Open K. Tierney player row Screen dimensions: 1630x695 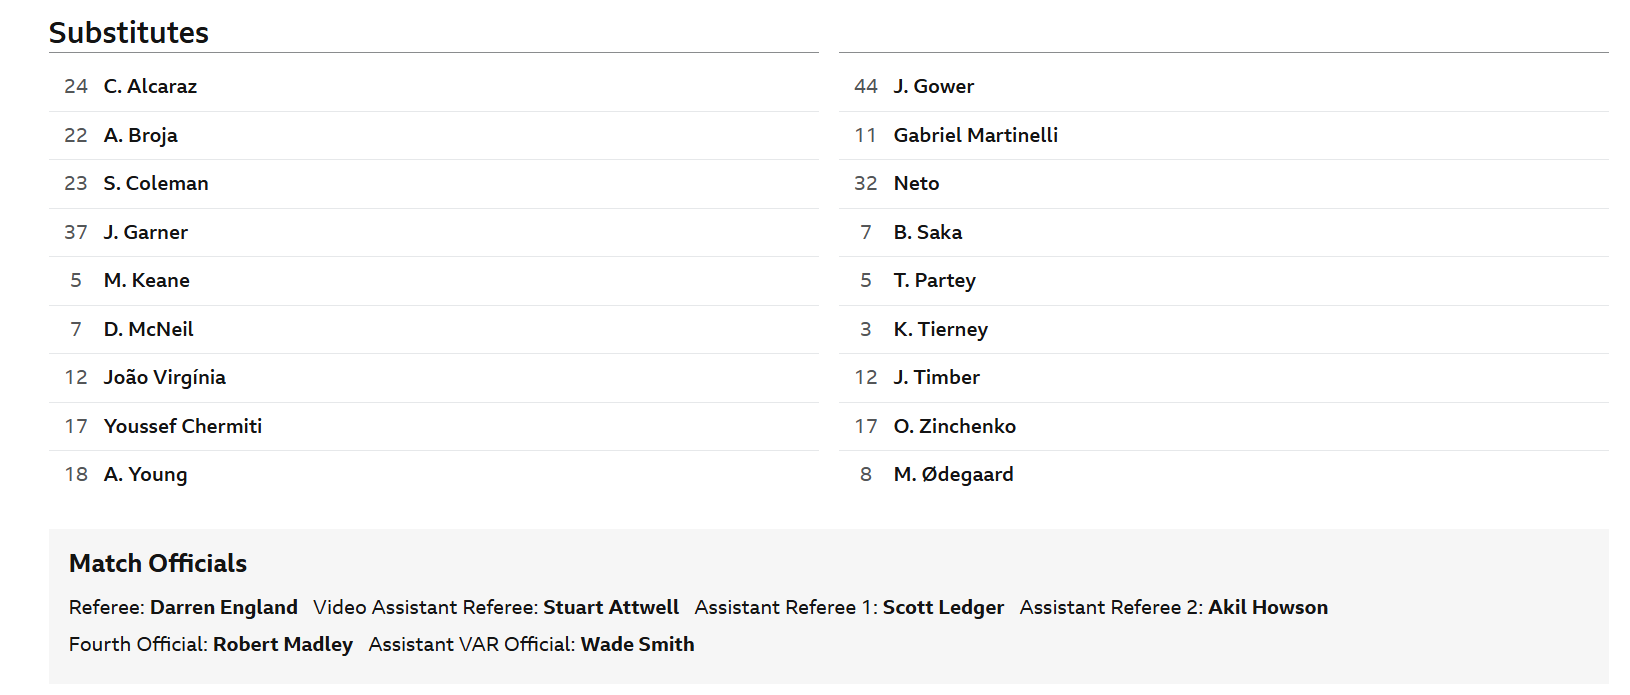pyautogui.click(x=1224, y=329)
